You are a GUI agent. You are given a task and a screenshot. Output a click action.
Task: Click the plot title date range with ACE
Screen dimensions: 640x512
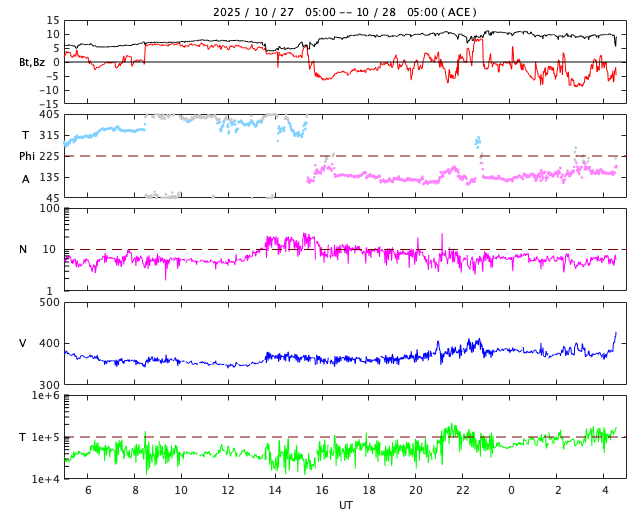click(x=344, y=12)
